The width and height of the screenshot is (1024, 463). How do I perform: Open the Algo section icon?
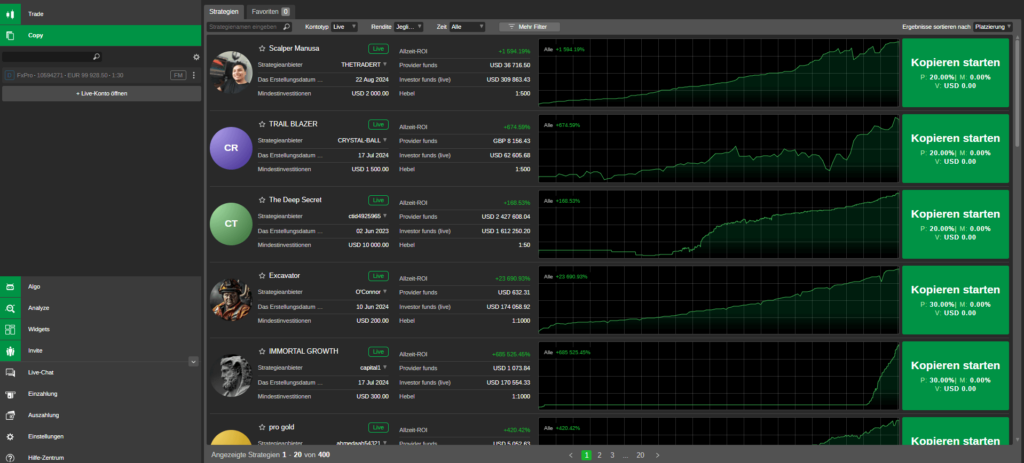point(10,287)
